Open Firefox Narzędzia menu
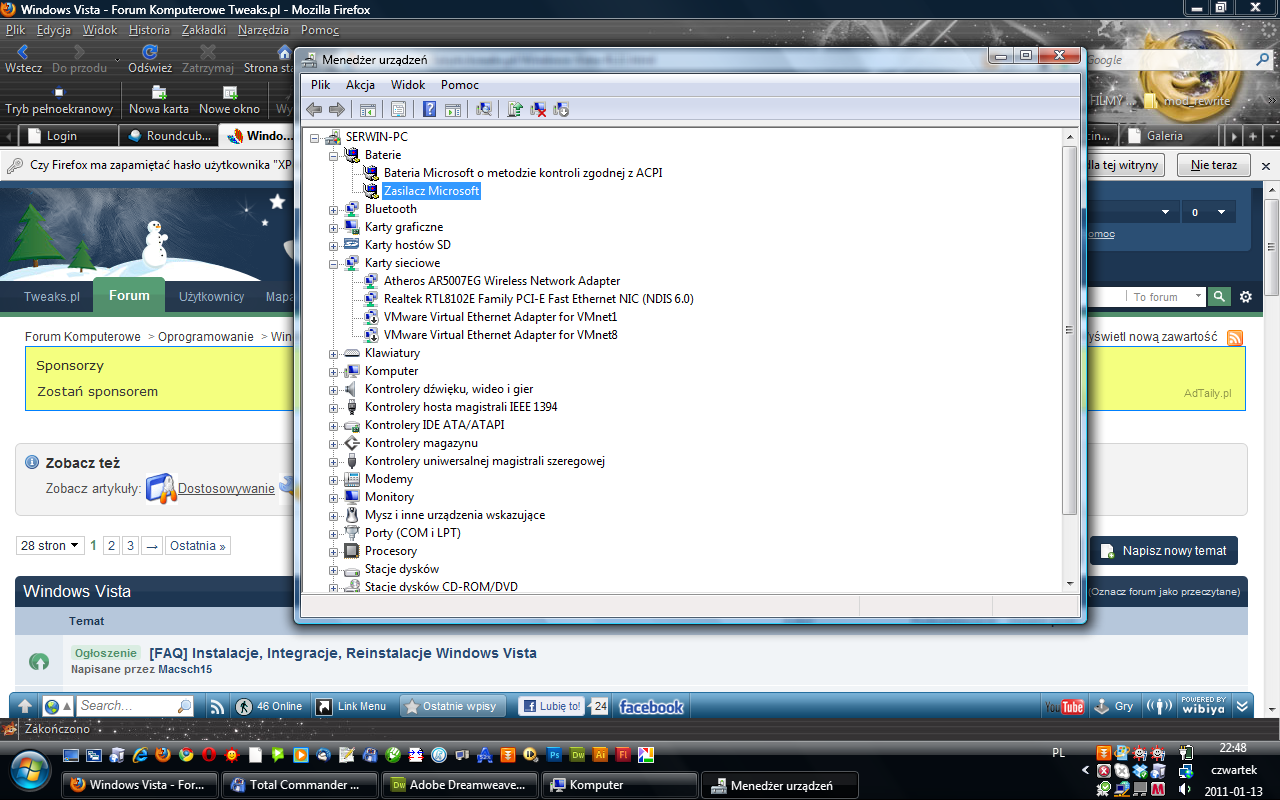 click(263, 30)
